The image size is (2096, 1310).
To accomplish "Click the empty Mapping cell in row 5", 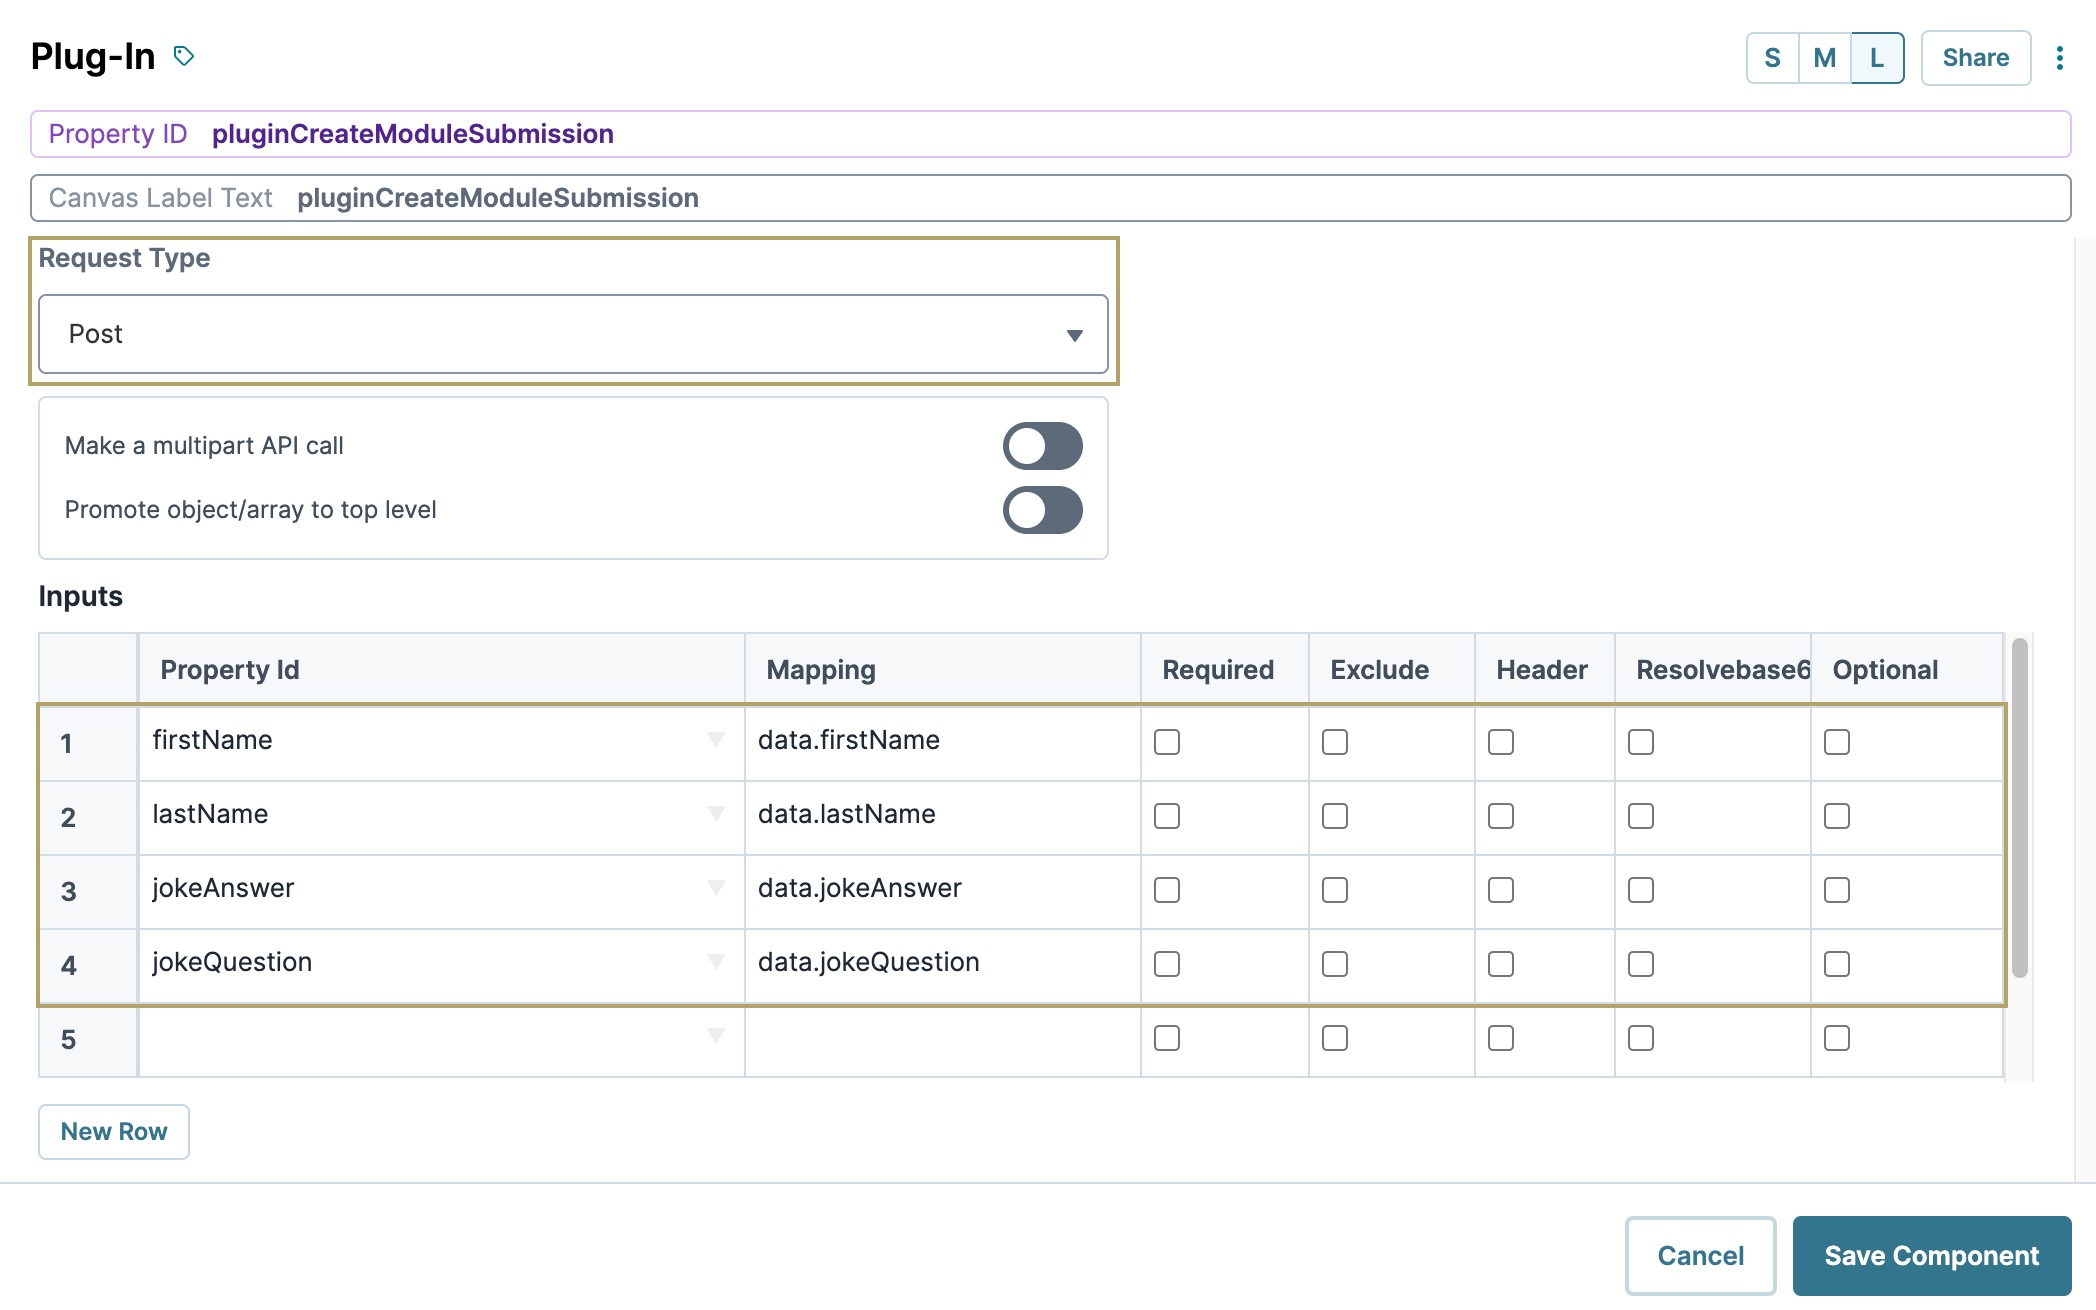I will tap(943, 1040).
